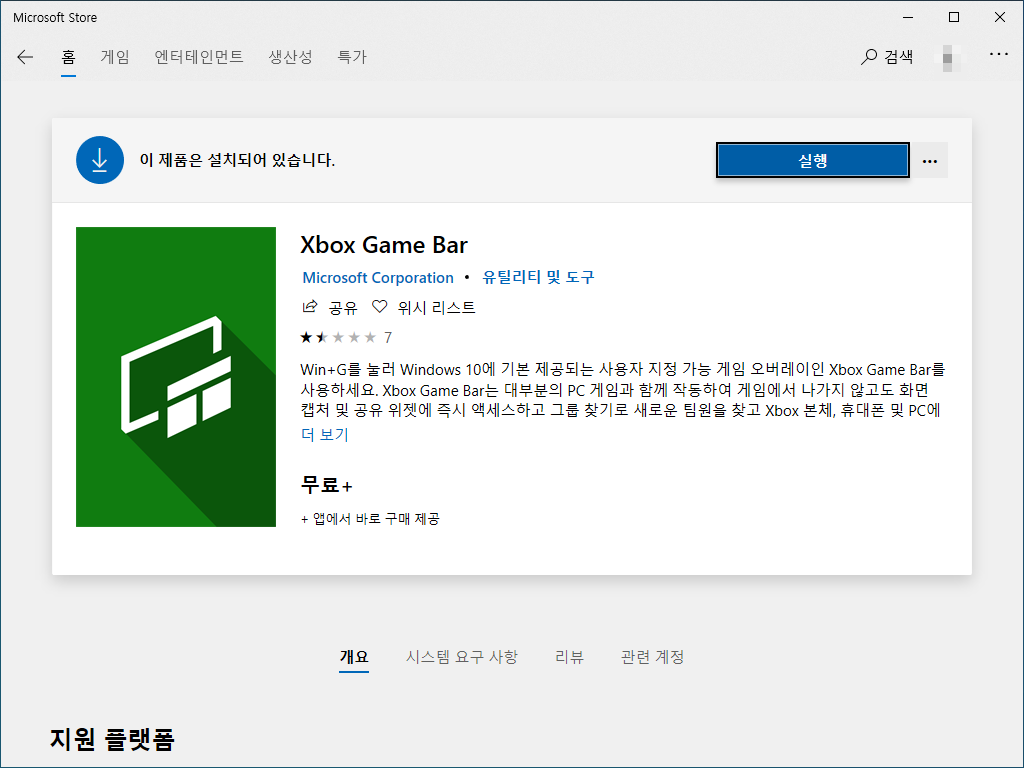Image resolution: width=1024 pixels, height=768 pixels.
Task: Click '이 제품은 설치되어 있습니다.' message
Action: 237,160
